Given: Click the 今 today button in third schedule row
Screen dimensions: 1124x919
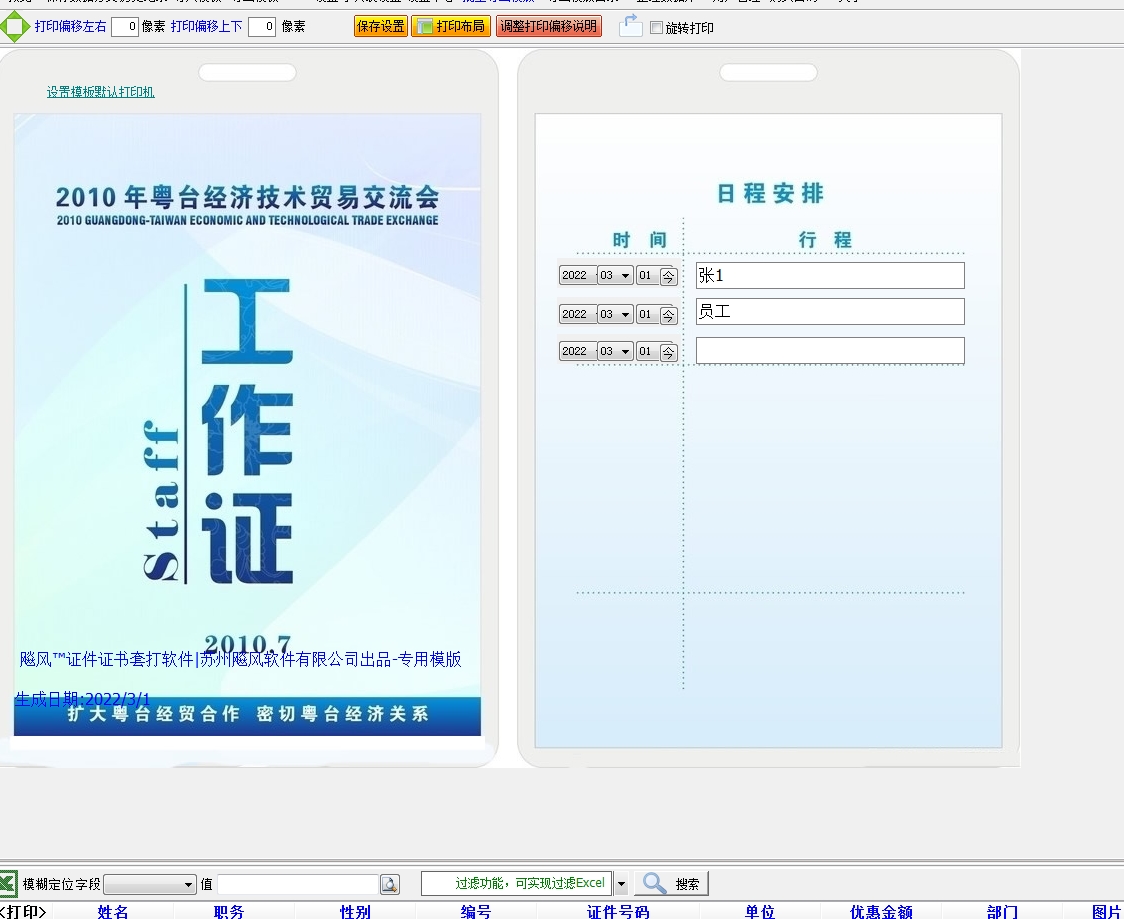Looking at the screenshot, I should [x=669, y=352].
